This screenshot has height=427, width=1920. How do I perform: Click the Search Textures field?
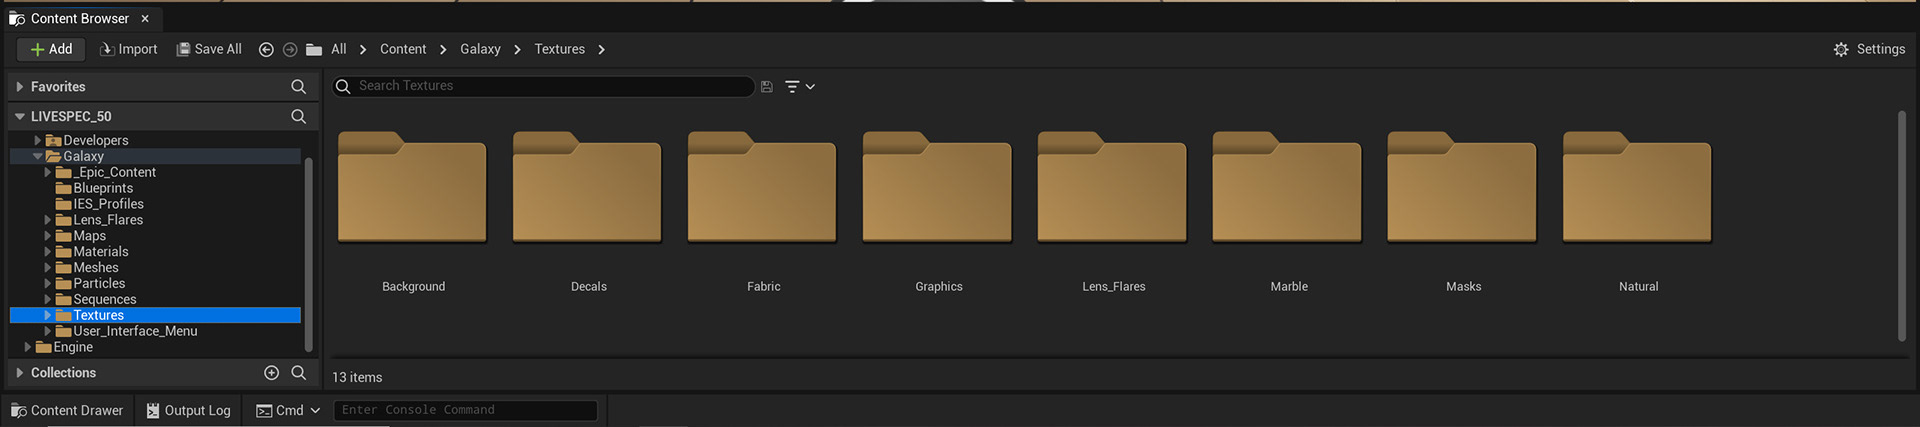click(x=543, y=86)
